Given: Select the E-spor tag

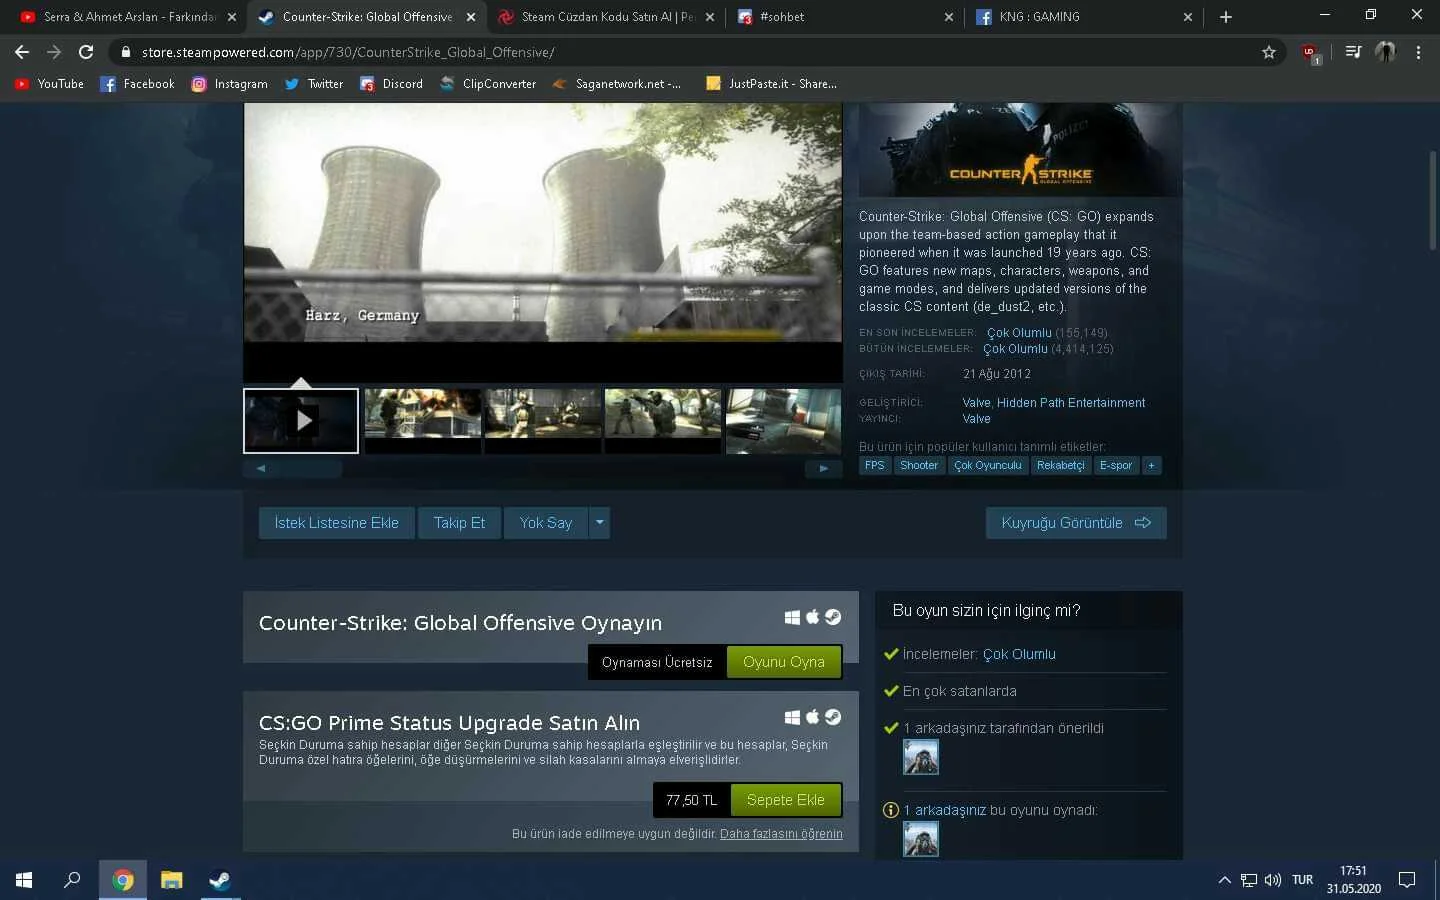Looking at the screenshot, I should pos(1116,465).
